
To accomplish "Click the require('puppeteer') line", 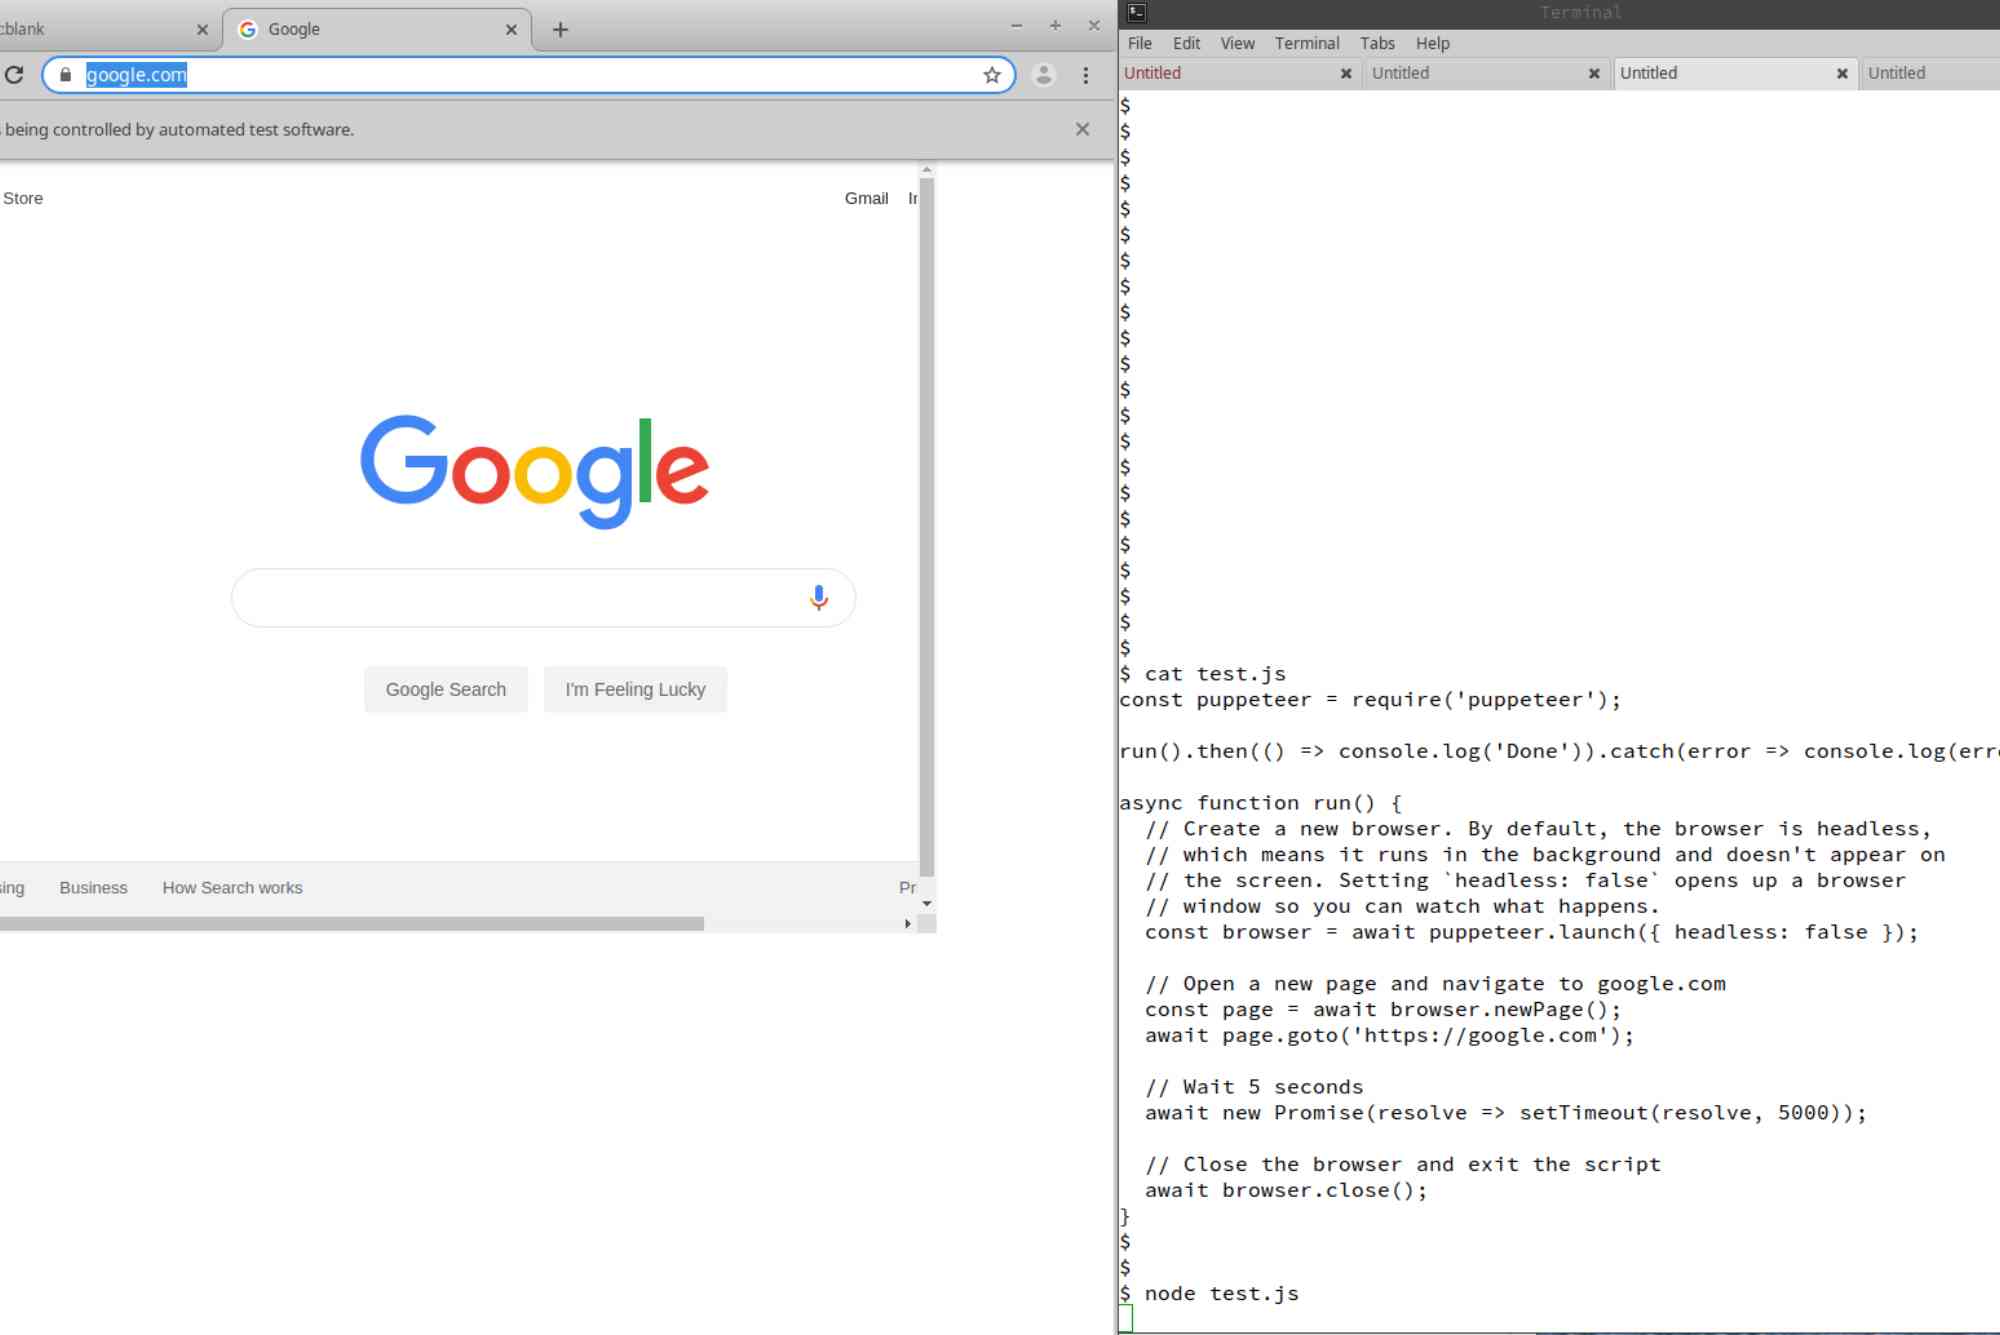I will pos(1370,700).
